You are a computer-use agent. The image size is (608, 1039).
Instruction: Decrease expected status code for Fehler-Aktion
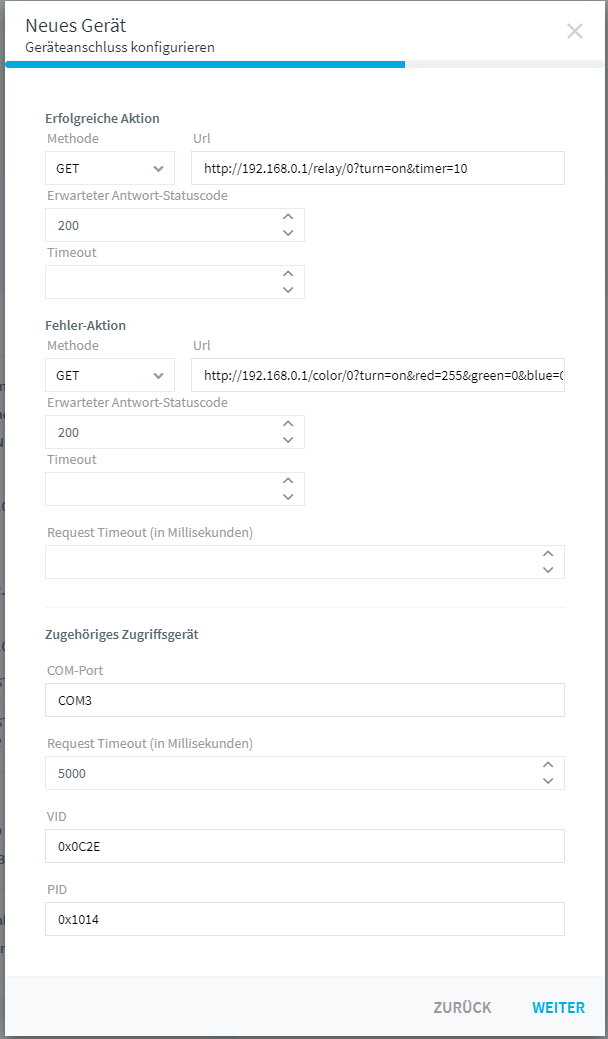(x=287, y=439)
